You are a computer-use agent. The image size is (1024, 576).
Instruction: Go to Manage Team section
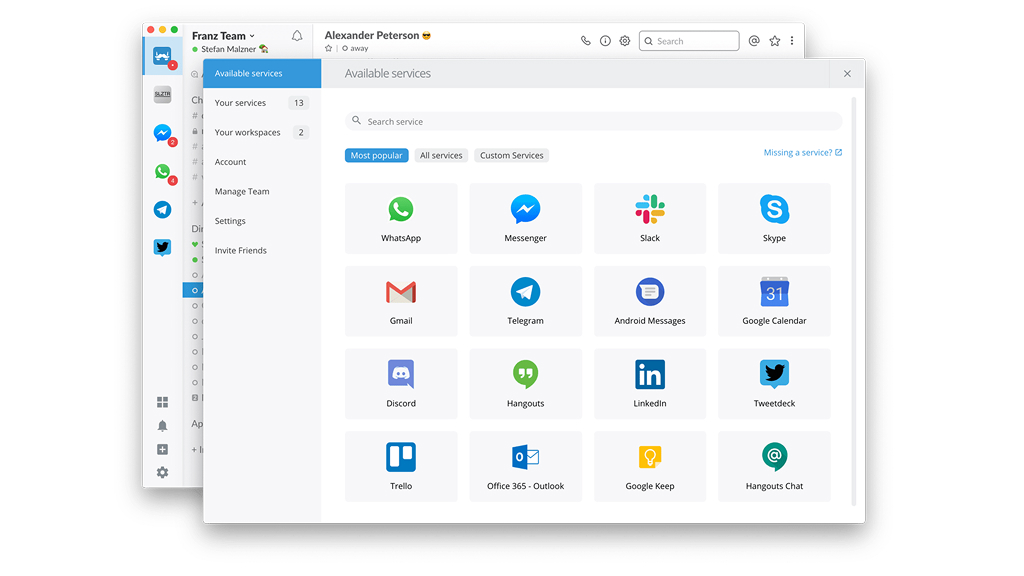[x=242, y=191]
